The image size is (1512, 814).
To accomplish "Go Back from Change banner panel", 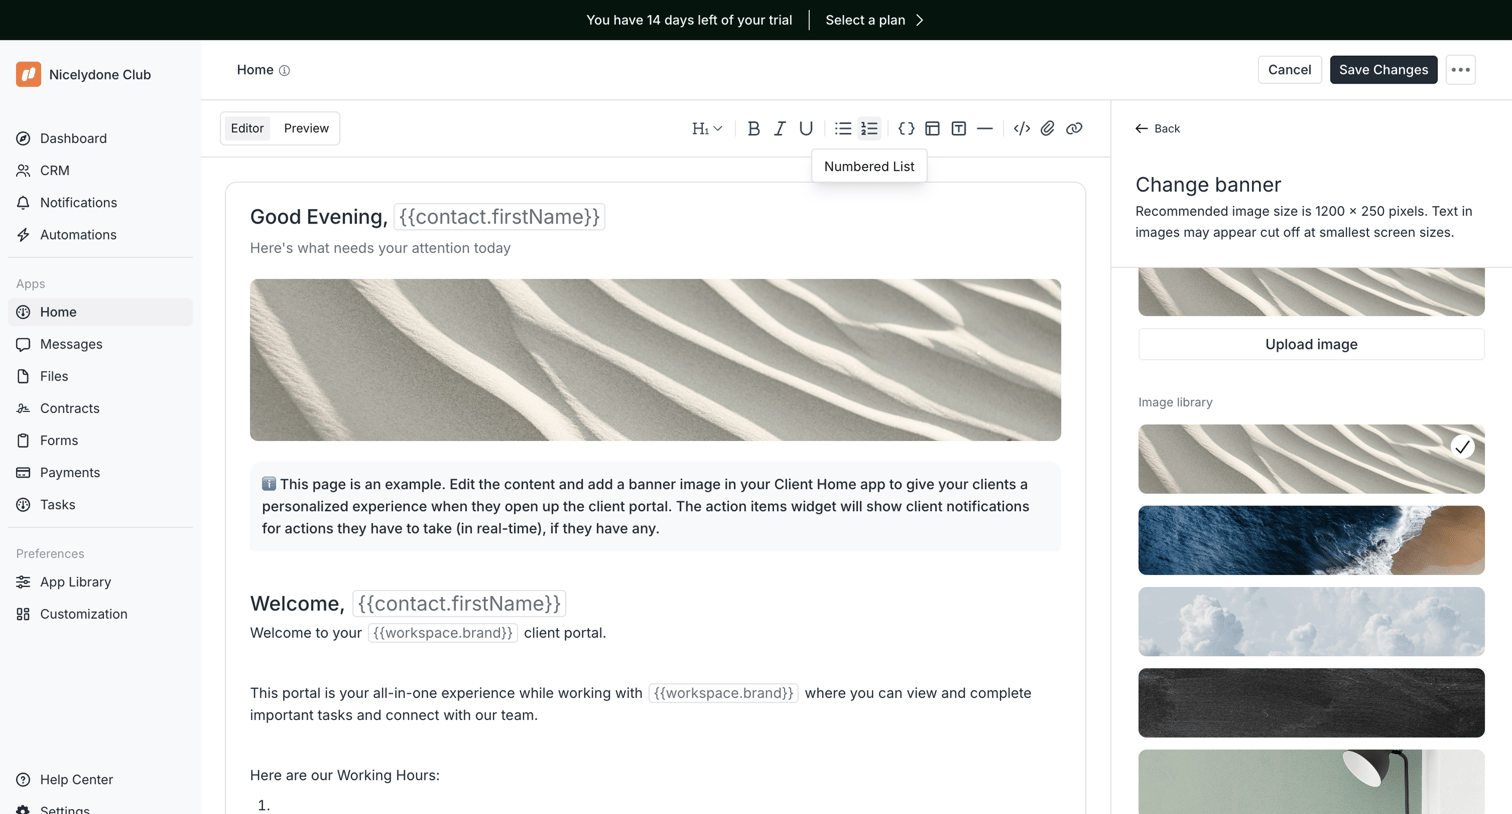I will pos(1157,128).
